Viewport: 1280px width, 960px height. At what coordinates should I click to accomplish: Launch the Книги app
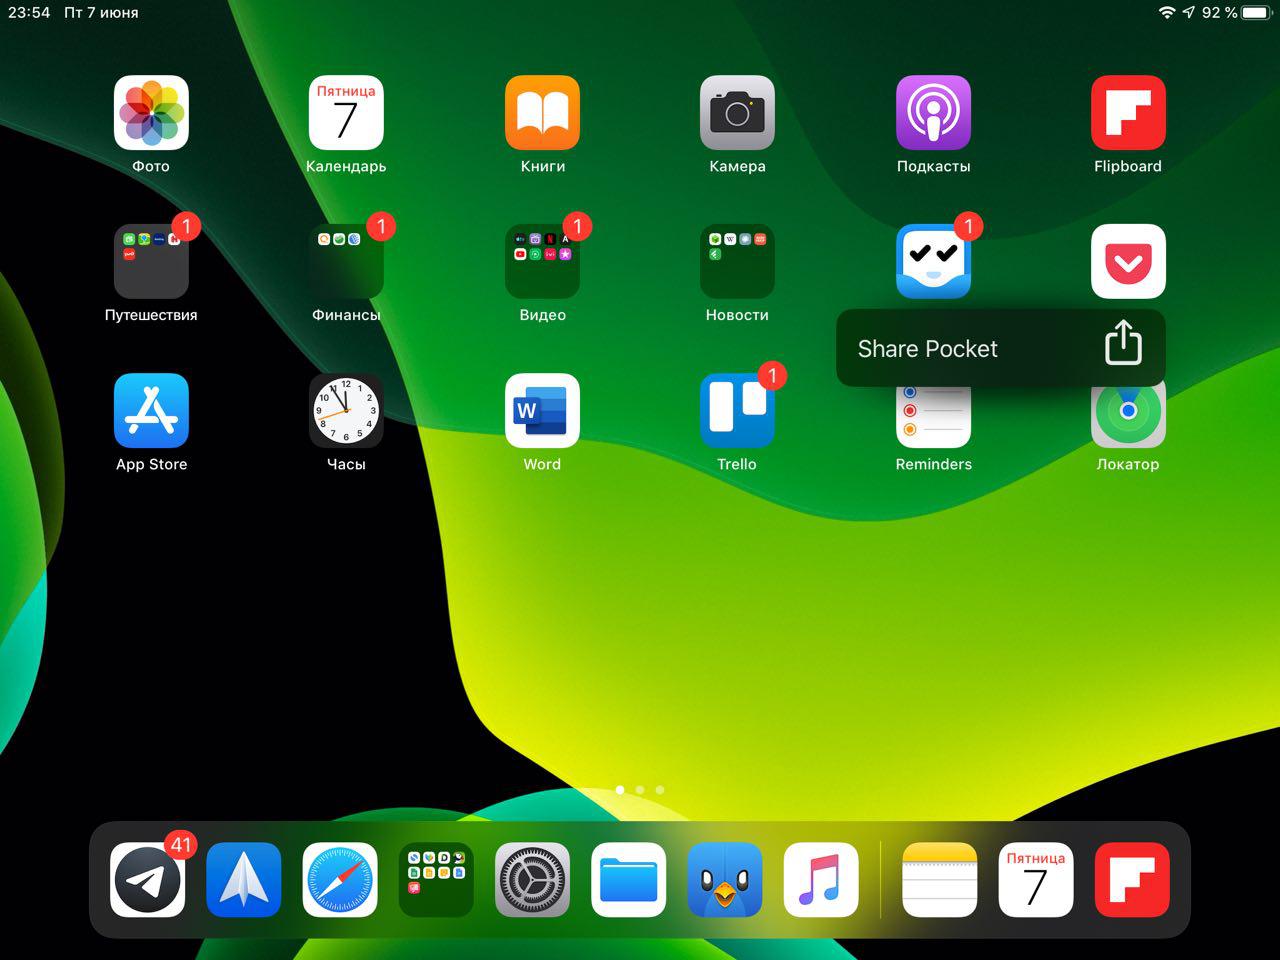click(x=542, y=112)
